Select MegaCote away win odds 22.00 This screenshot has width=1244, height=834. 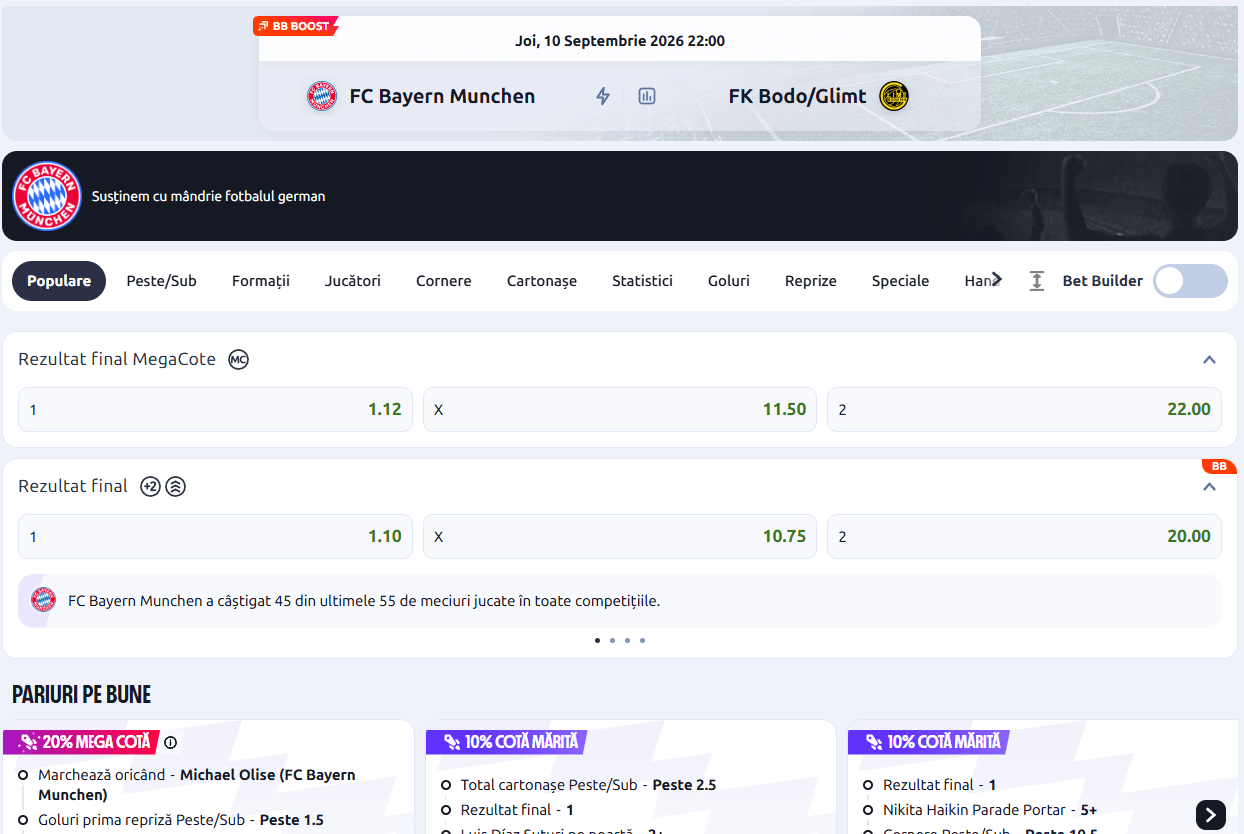[1024, 409]
